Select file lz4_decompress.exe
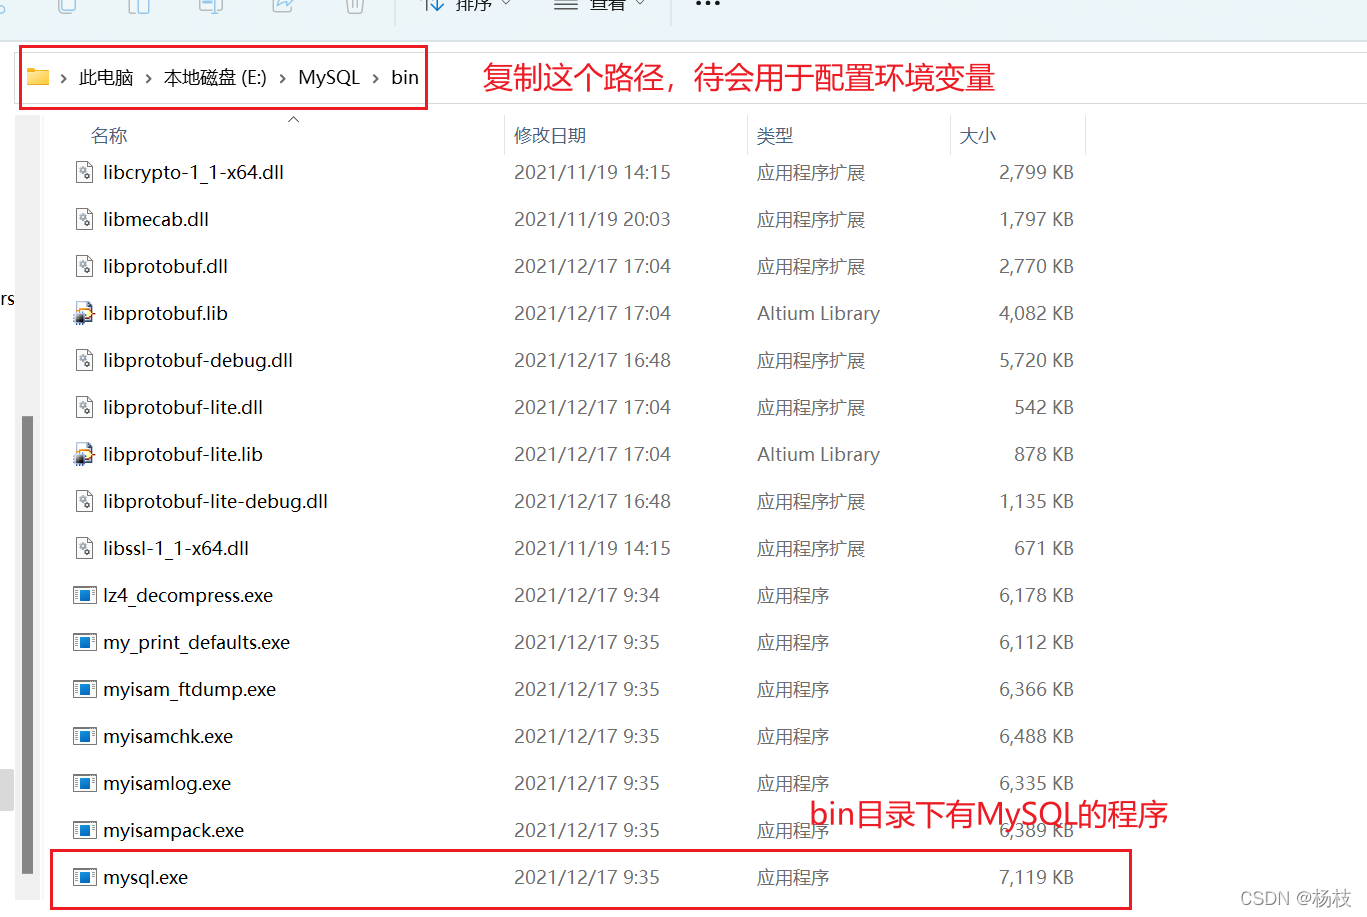The height and width of the screenshot is (917, 1367). 188,596
